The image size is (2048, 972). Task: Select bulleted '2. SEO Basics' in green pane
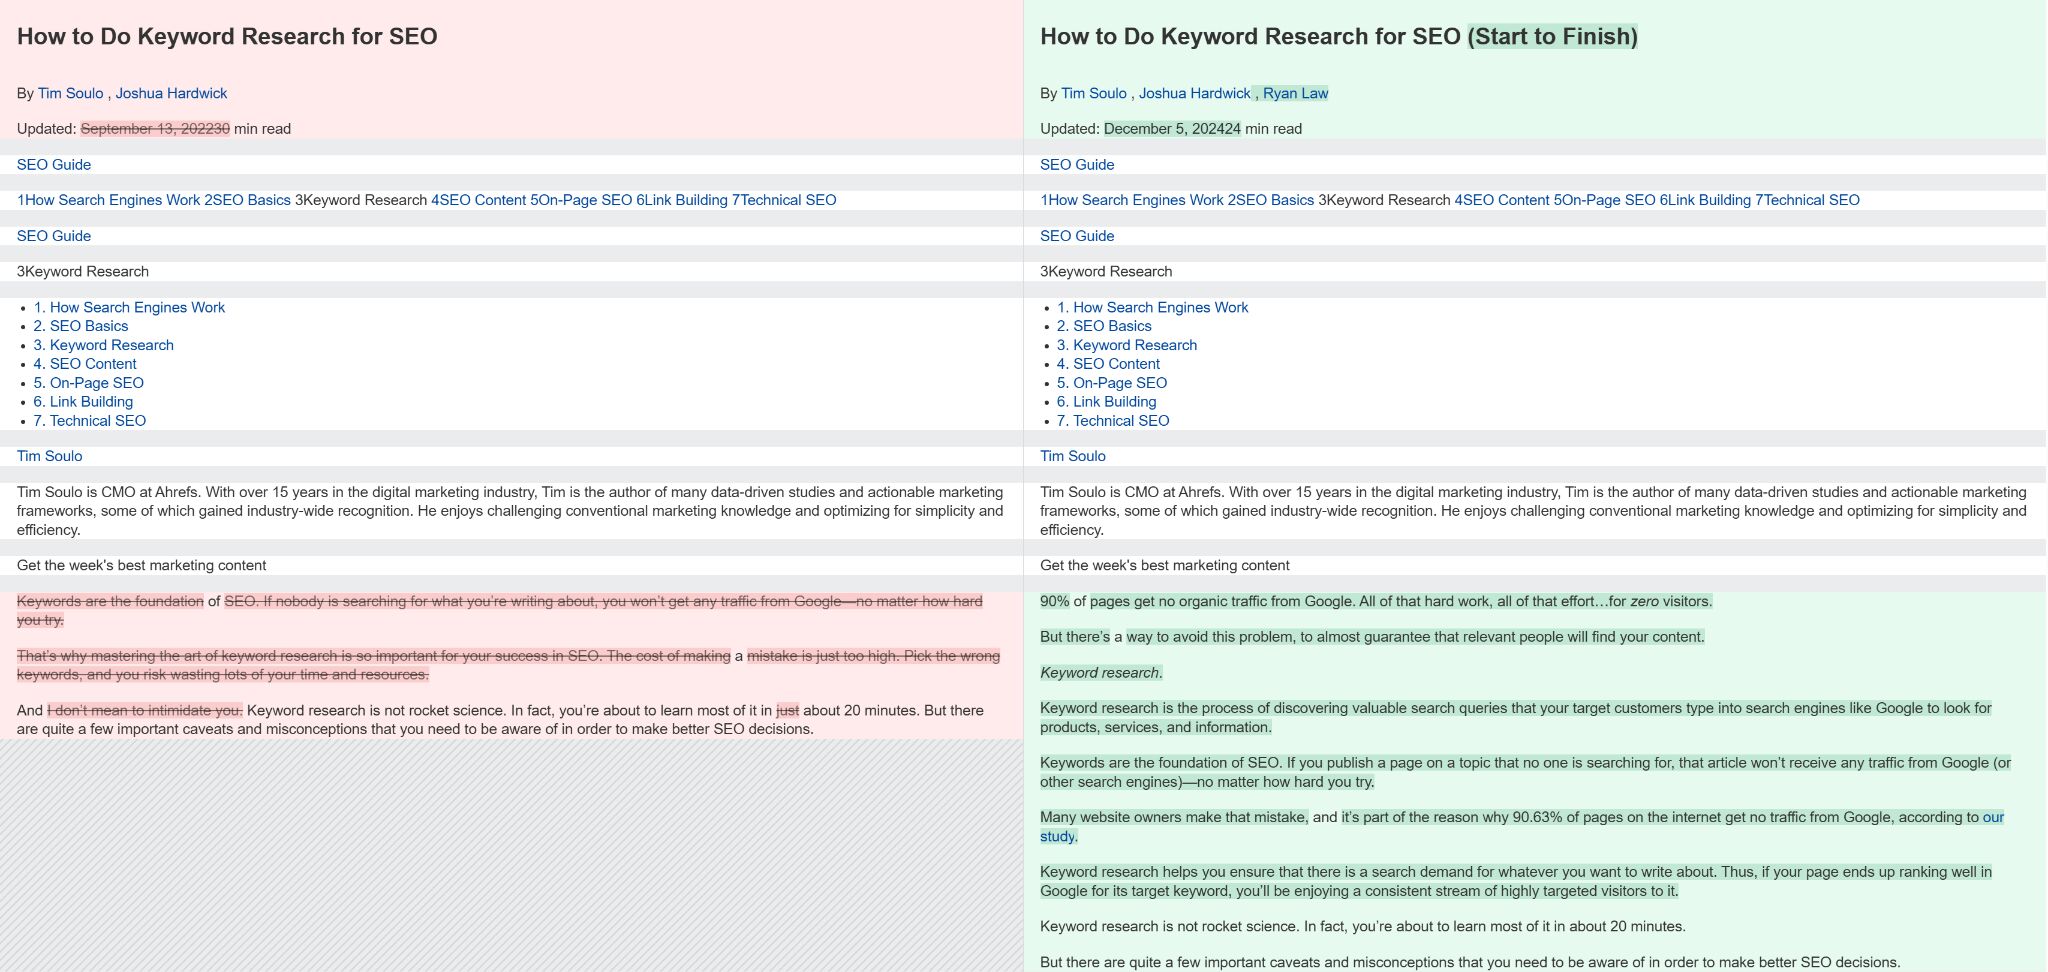click(1104, 326)
